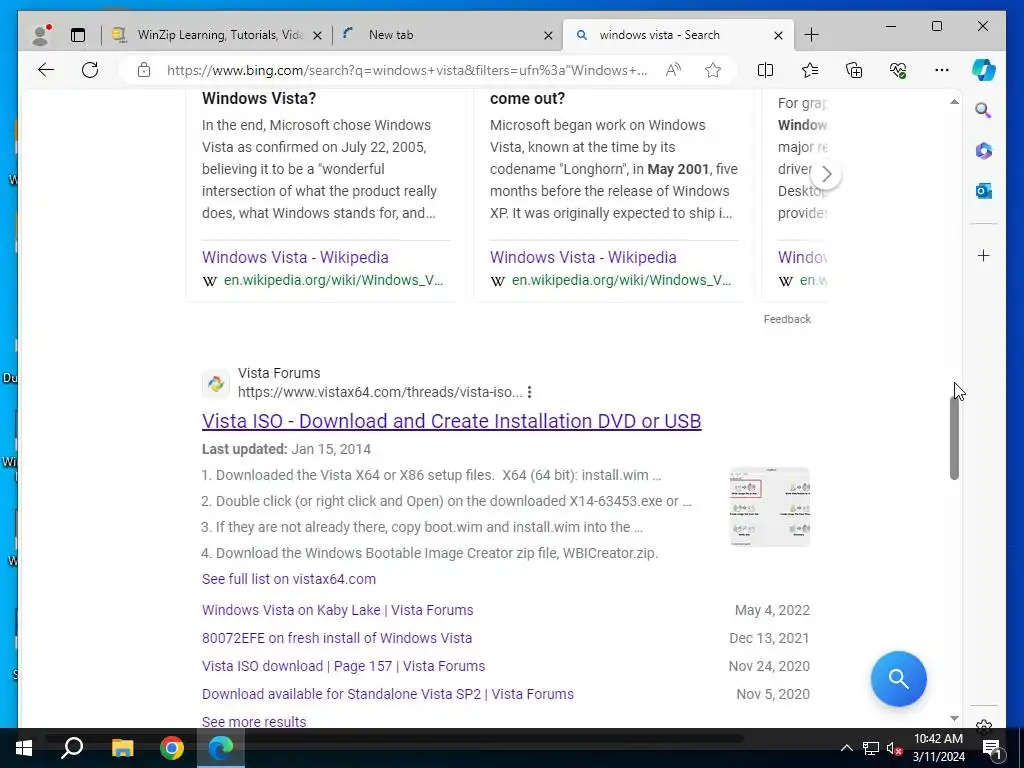Image resolution: width=1024 pixels, height=768 pixels.
Task: Launch Google Chrome from taskbar
Action: (x=172, y=748)
